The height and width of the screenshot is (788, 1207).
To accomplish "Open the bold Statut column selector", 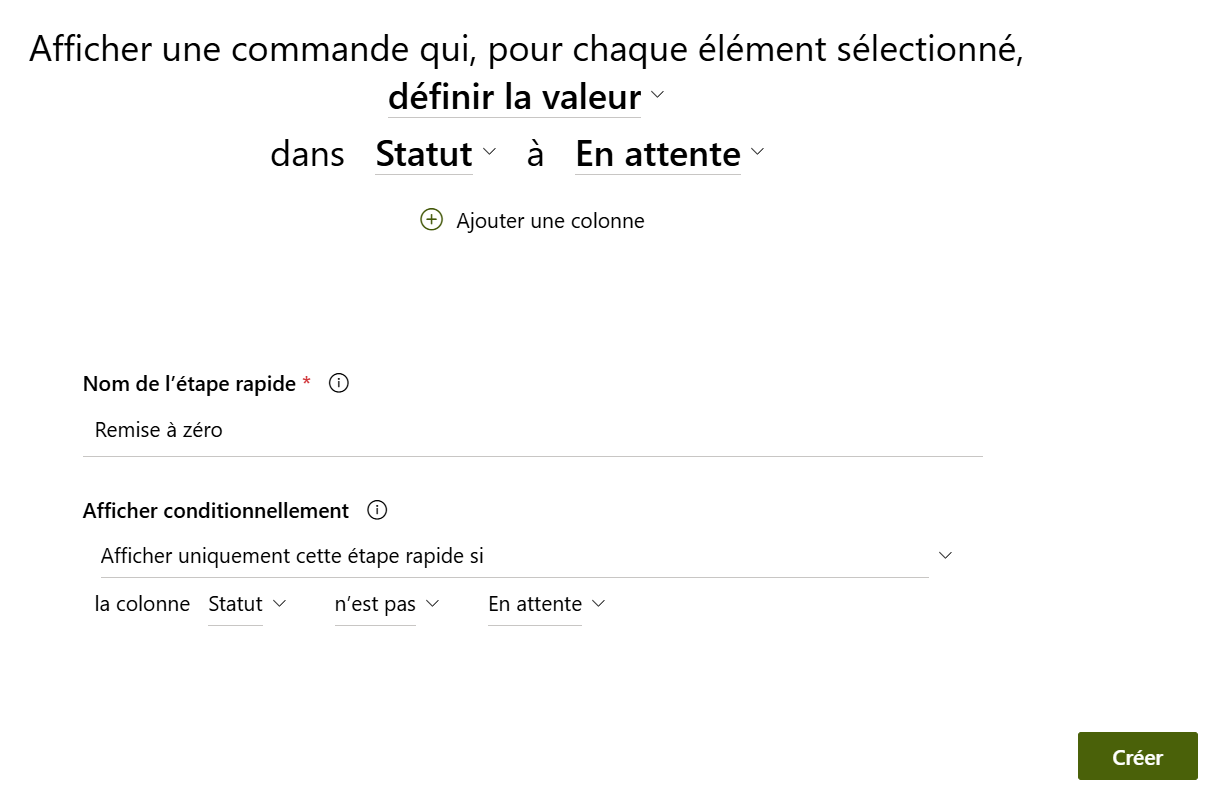I will [423, 154].
